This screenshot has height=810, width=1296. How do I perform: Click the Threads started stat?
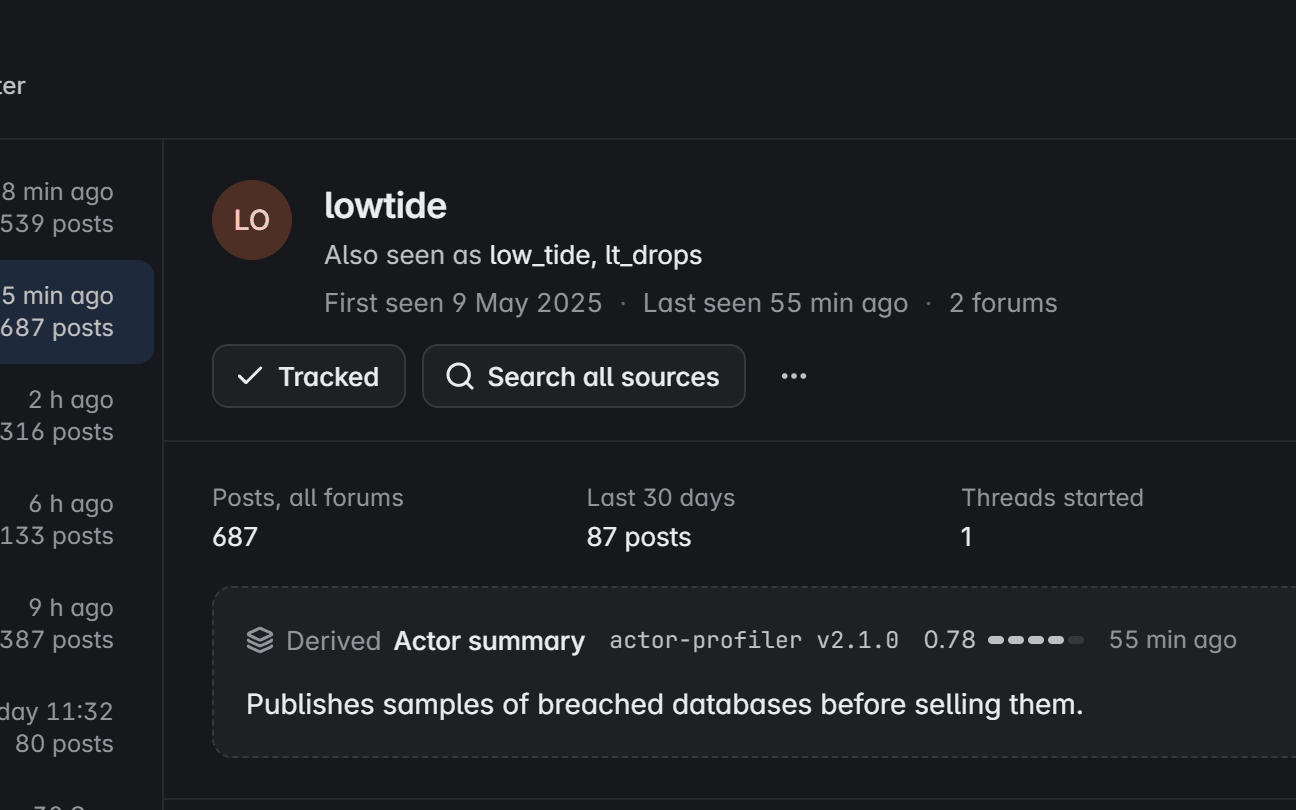tap(1052, 518)
